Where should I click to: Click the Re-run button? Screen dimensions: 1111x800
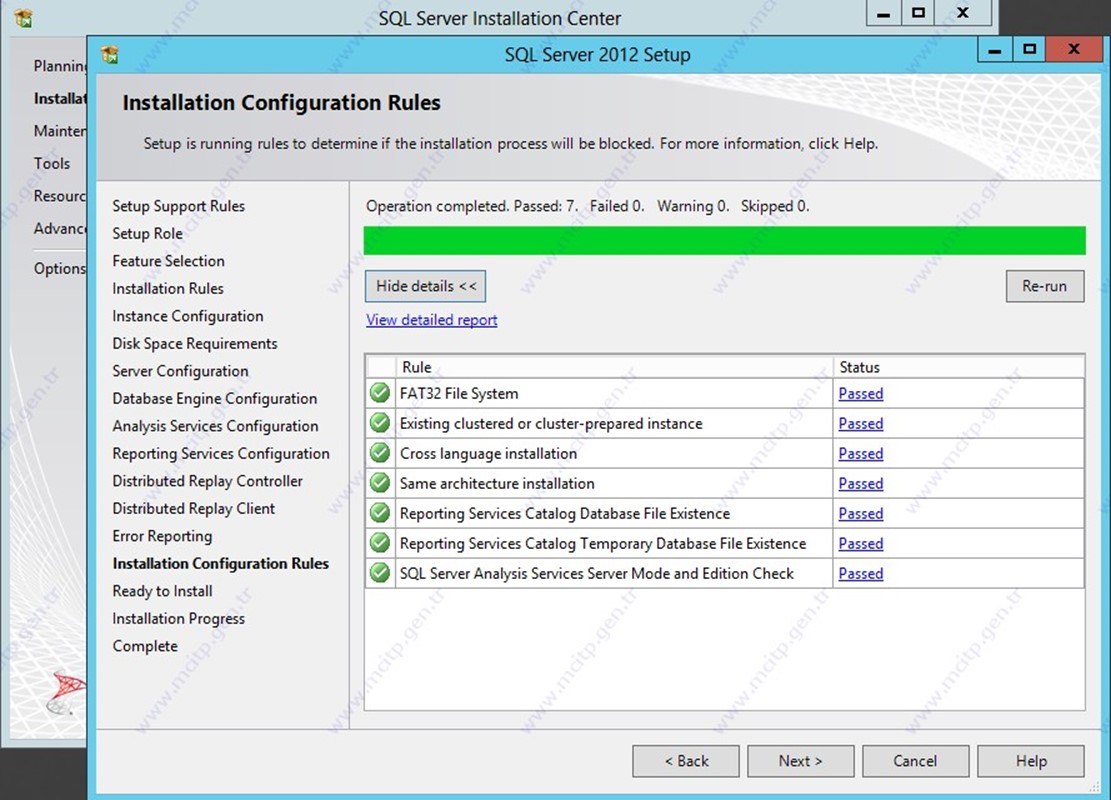tap(1044, 286)
